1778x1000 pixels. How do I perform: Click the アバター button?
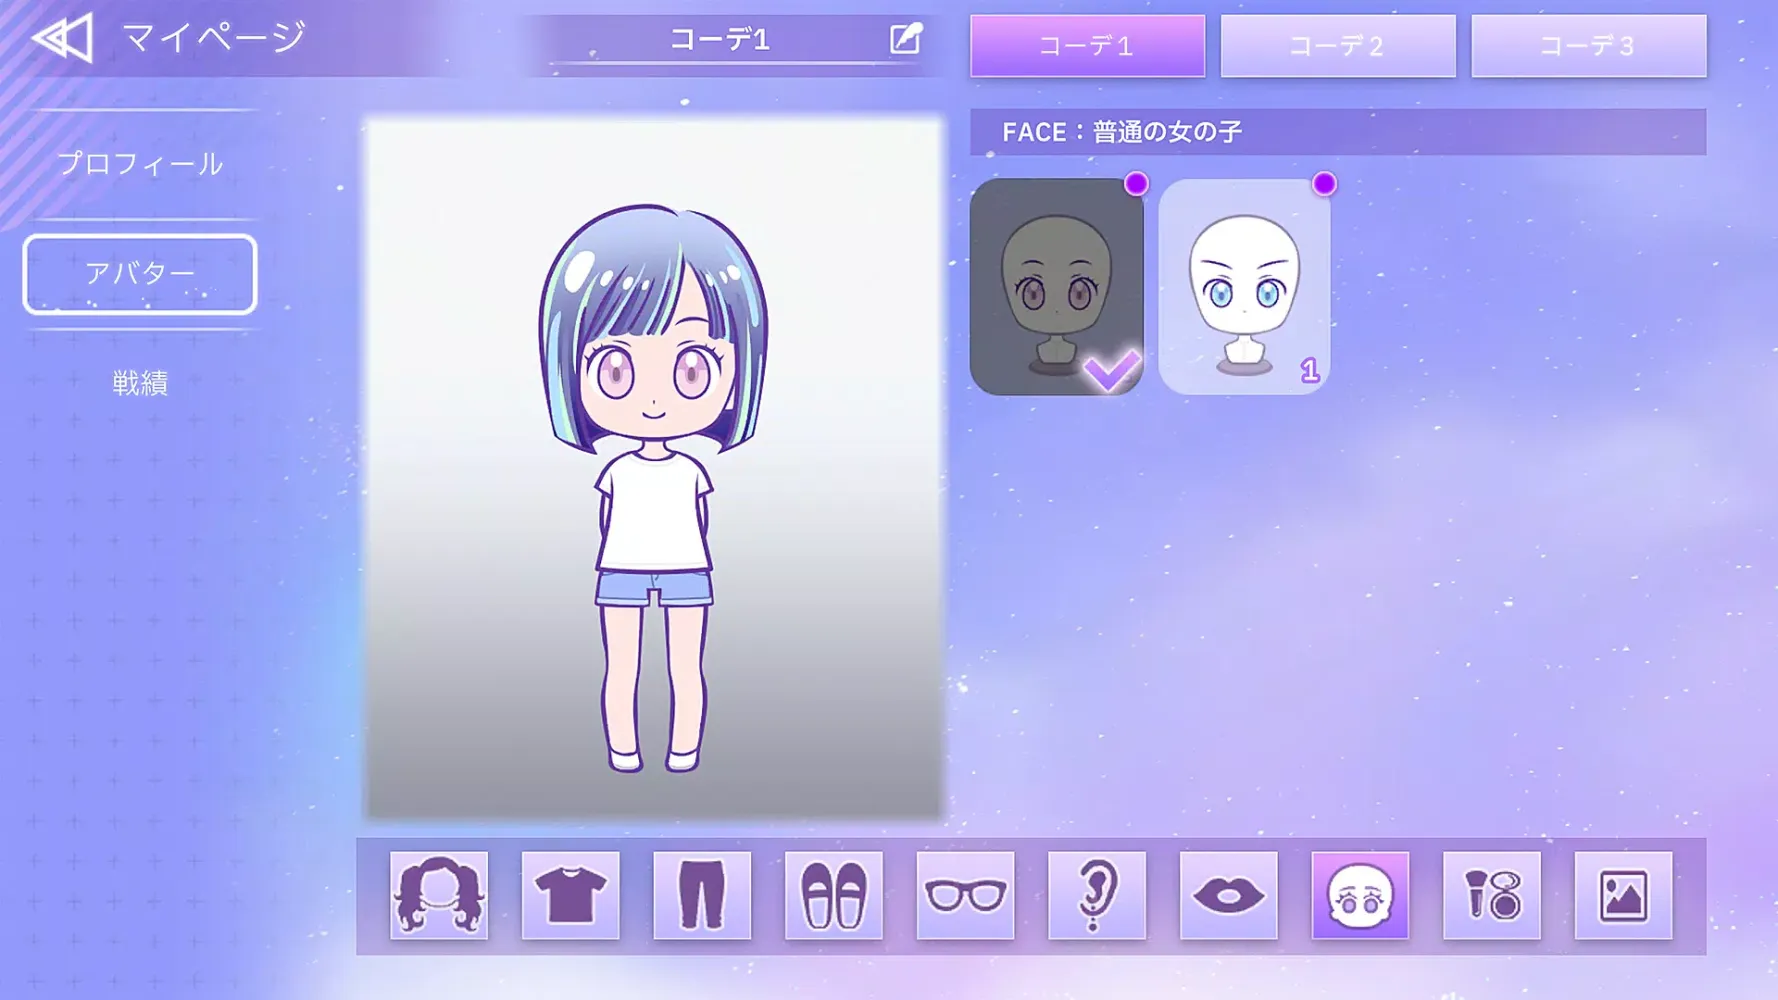(140, 274)
